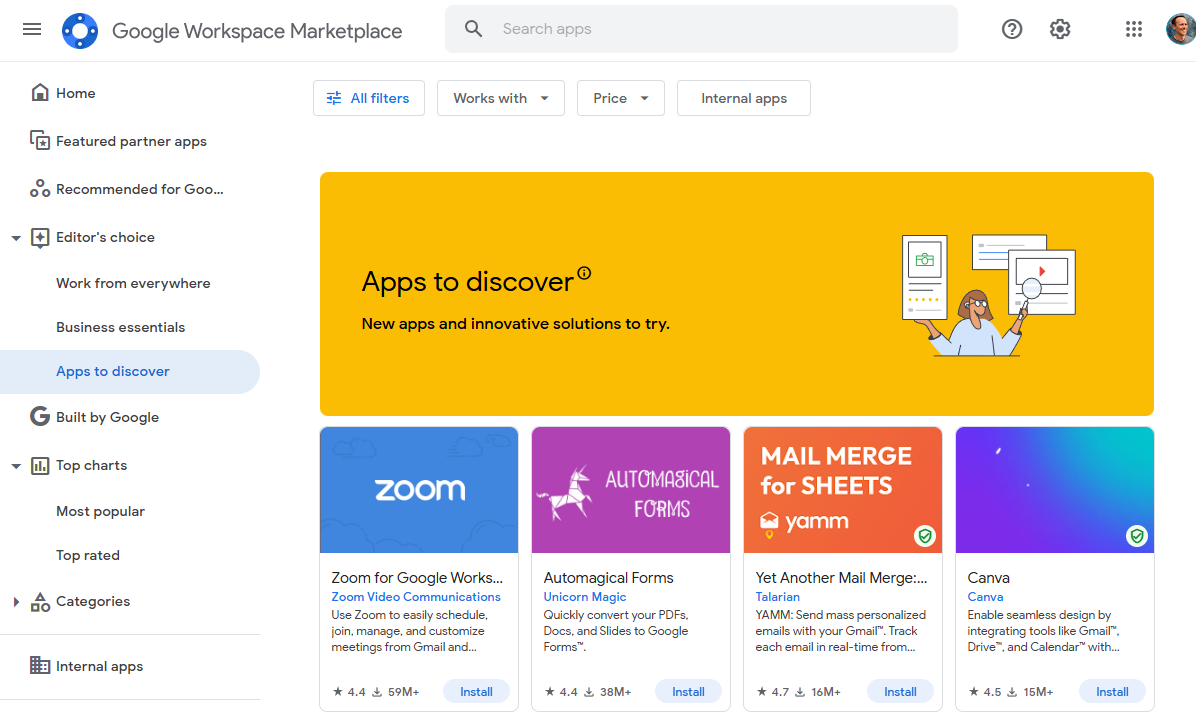1196x715 pixels.
Task: Collapse the Top charts section
Action: (16, 465)
